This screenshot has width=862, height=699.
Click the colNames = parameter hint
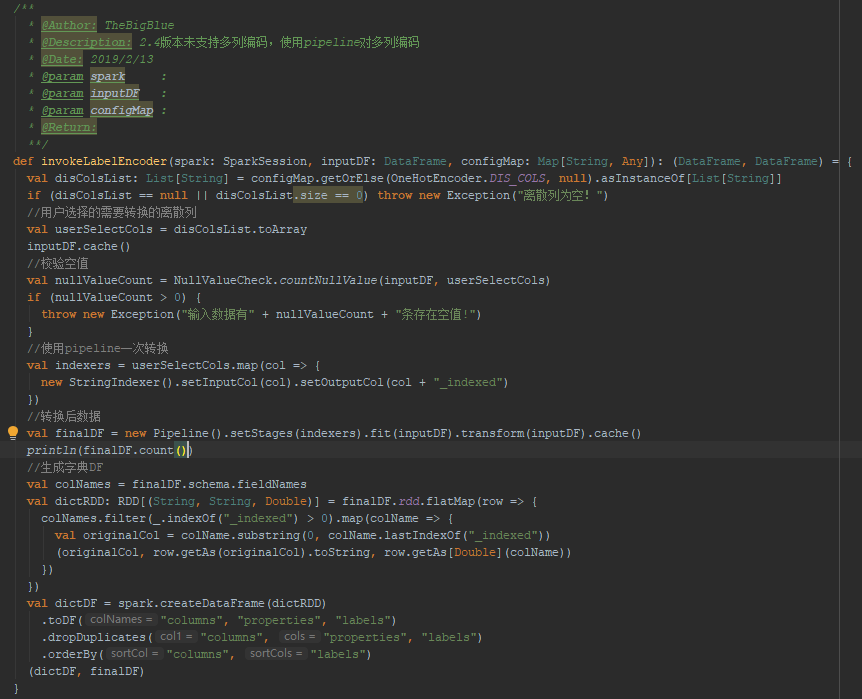click(121, 619)
